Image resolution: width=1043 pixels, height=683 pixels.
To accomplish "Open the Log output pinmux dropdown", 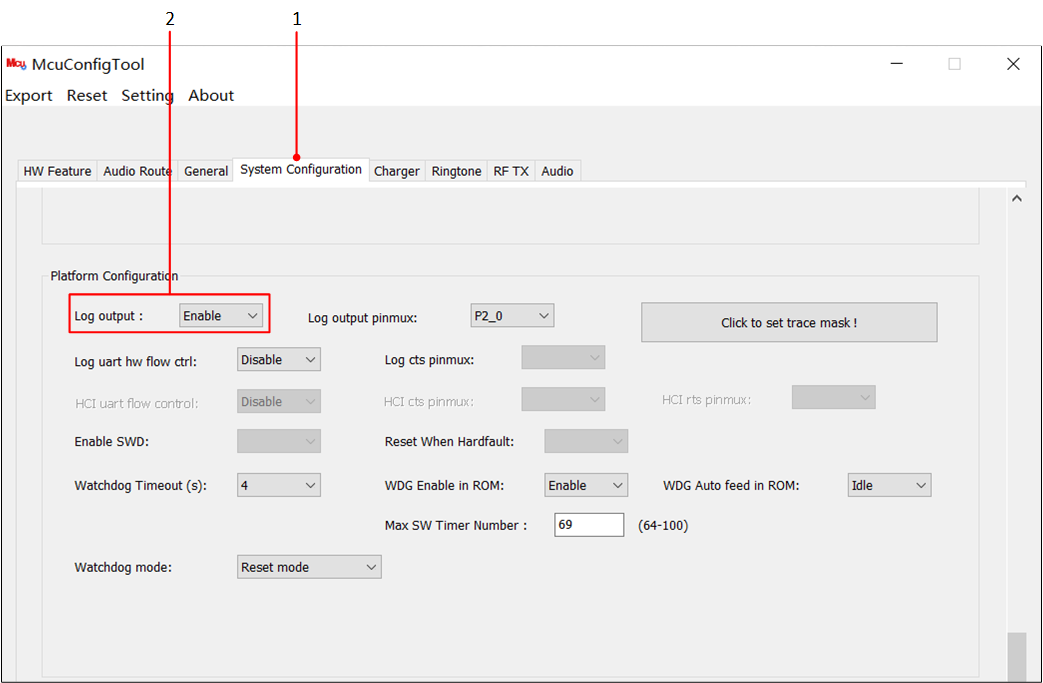I will point(512,316).
